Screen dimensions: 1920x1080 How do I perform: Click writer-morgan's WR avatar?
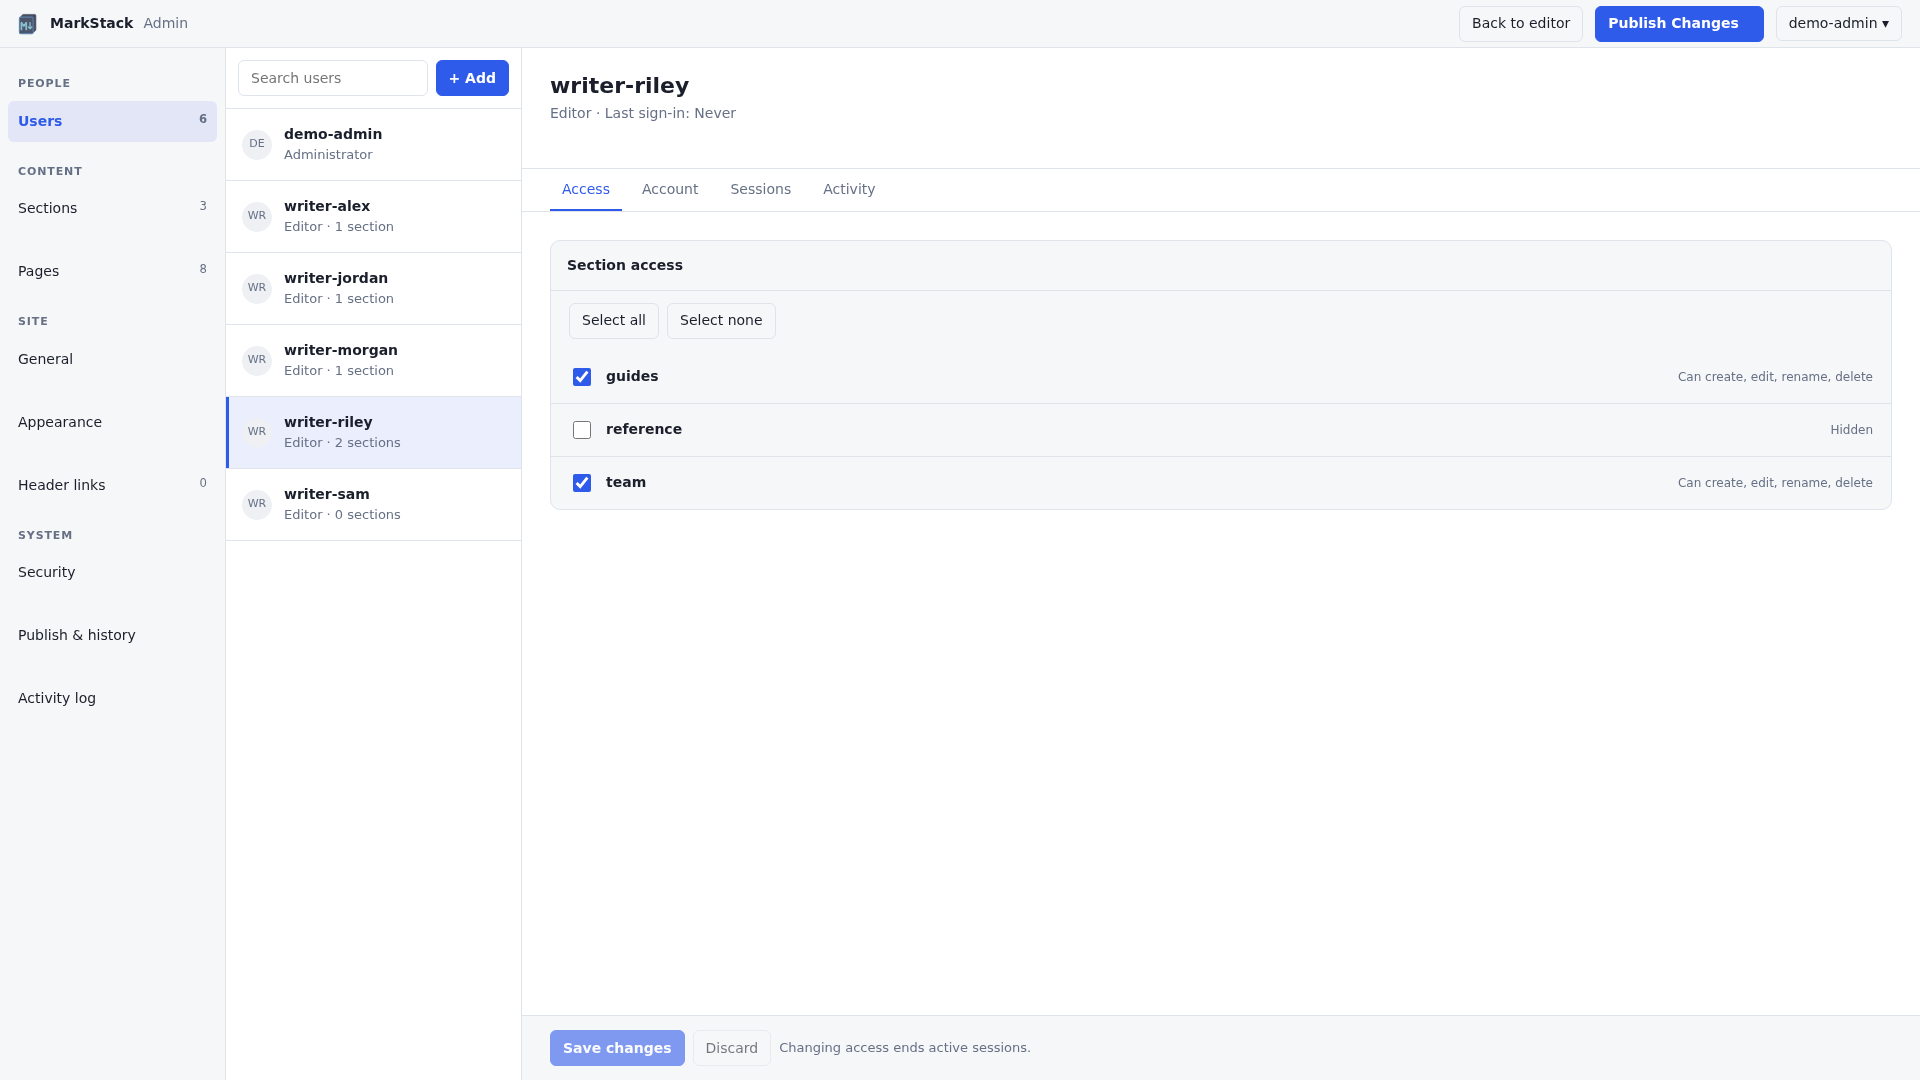click(x=257, y=360)
